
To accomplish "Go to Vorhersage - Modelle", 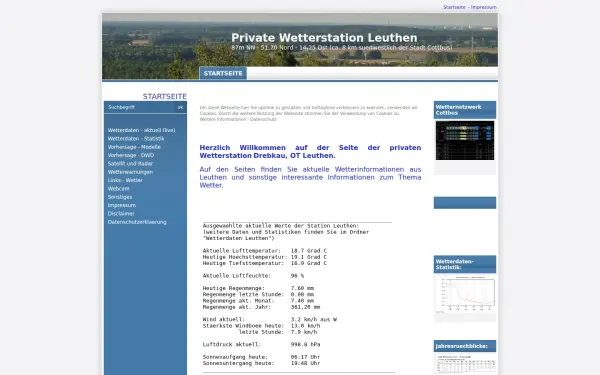I will pos(134,147).
